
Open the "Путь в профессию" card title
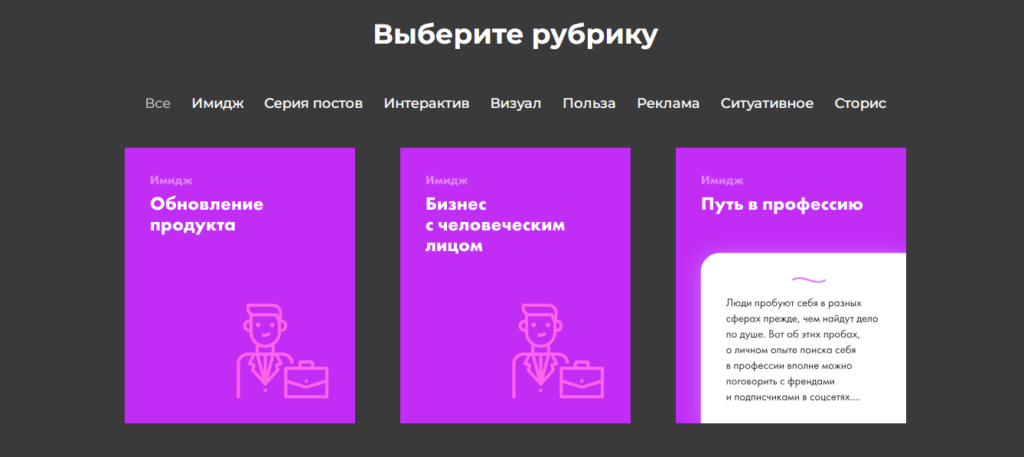[781, 205]
